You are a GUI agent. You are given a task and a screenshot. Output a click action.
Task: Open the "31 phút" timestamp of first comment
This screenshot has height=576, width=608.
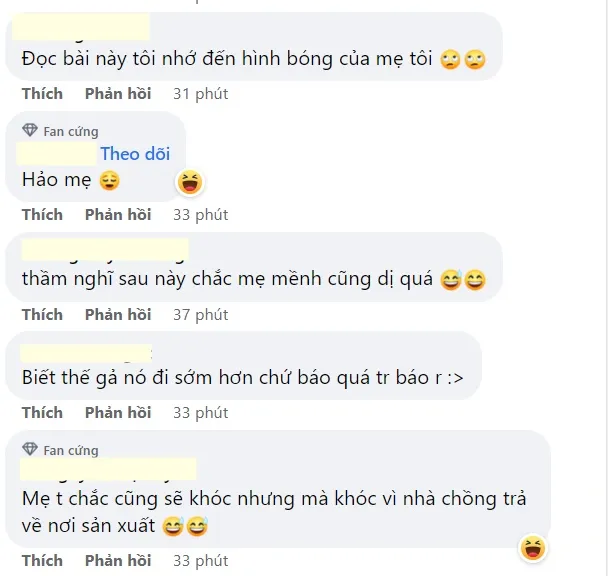(x=200, y=93)
